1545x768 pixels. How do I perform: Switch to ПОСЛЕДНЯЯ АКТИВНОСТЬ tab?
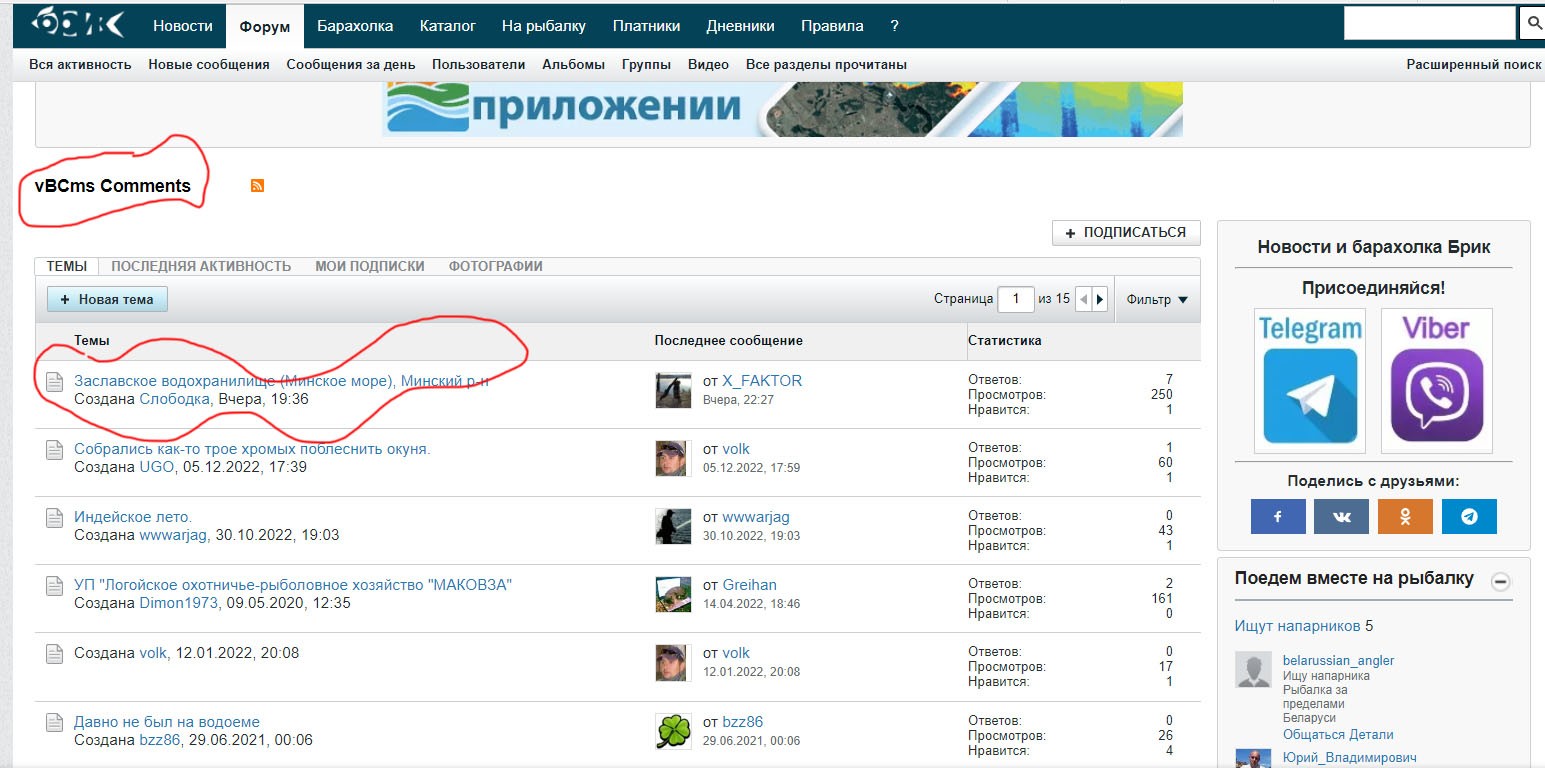click(x=201, y=266)
